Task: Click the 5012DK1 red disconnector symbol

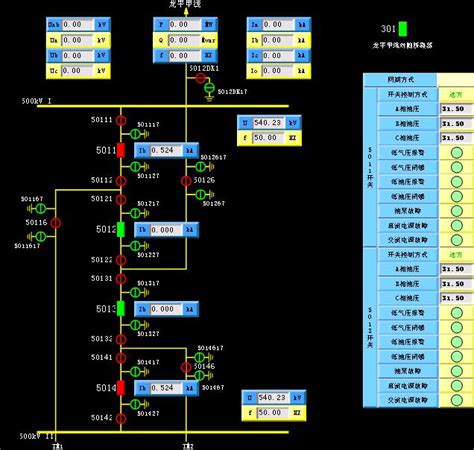Action: [200, 78]
